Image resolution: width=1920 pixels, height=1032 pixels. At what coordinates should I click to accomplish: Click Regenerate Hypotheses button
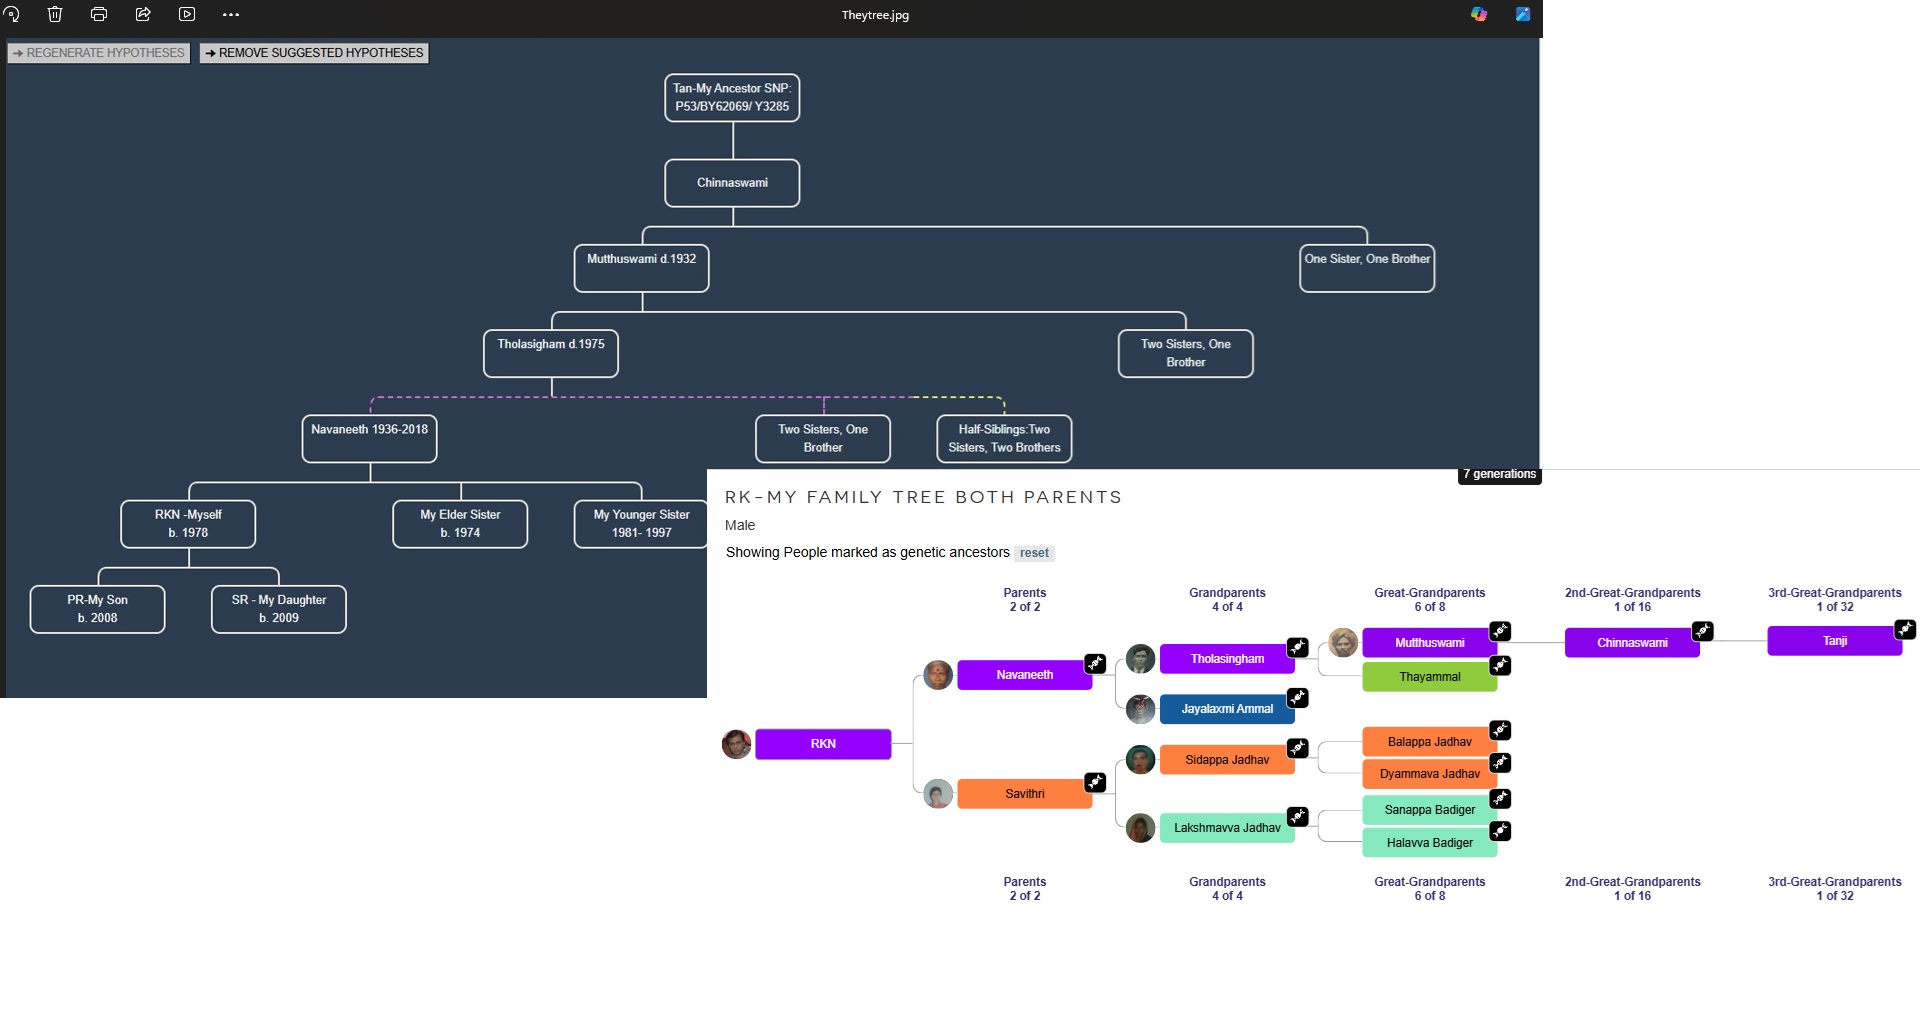coord(98,53)
